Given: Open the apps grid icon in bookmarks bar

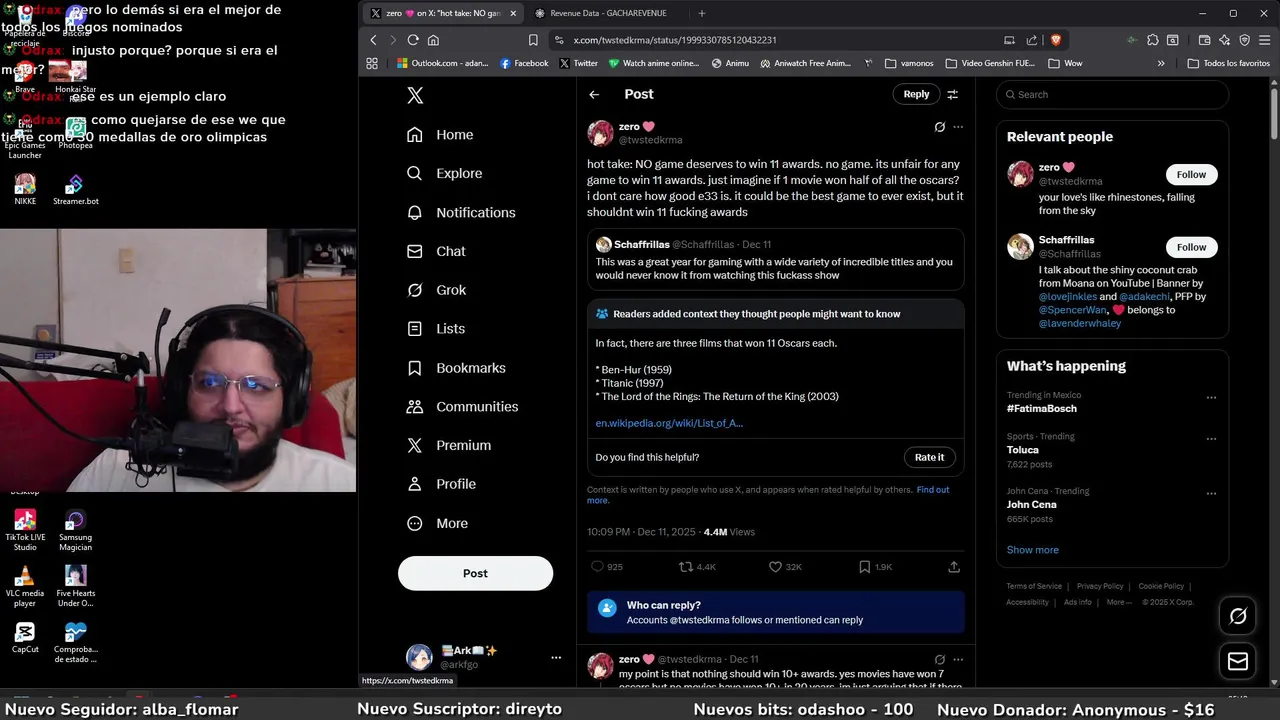Looking at the screenshot, I should (x=372, y=63).
